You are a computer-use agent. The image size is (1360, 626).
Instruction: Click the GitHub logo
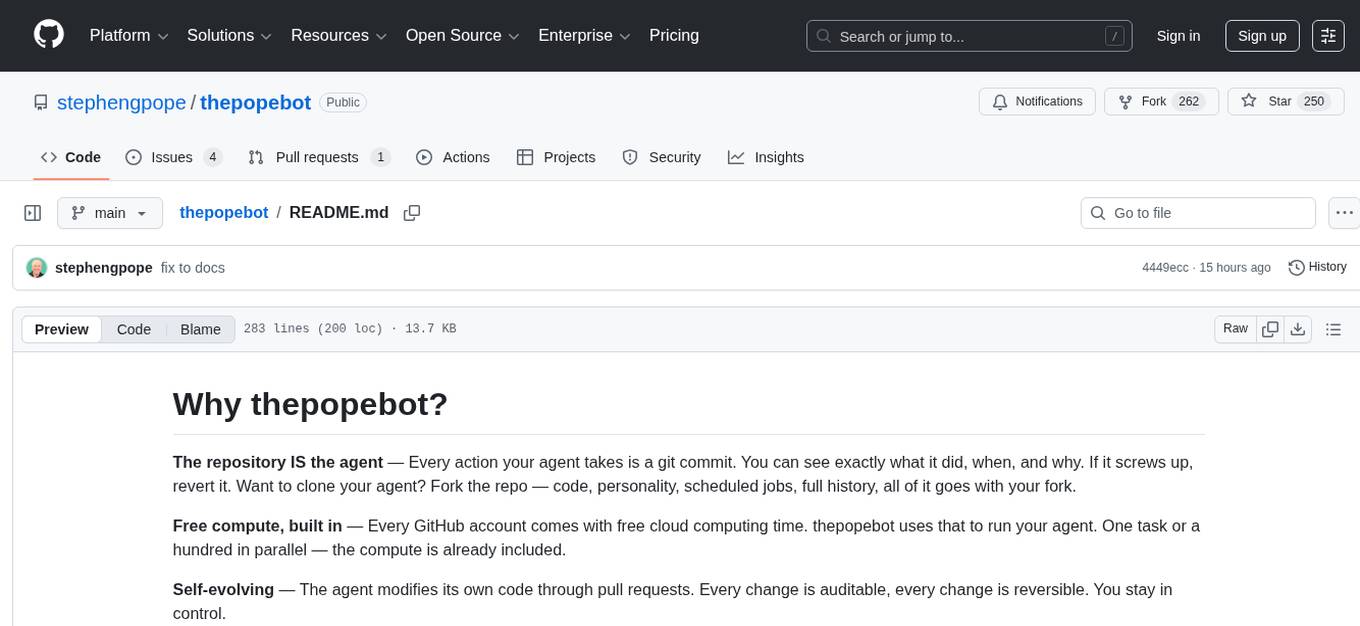pyautogui.click(x=48, y=35)
